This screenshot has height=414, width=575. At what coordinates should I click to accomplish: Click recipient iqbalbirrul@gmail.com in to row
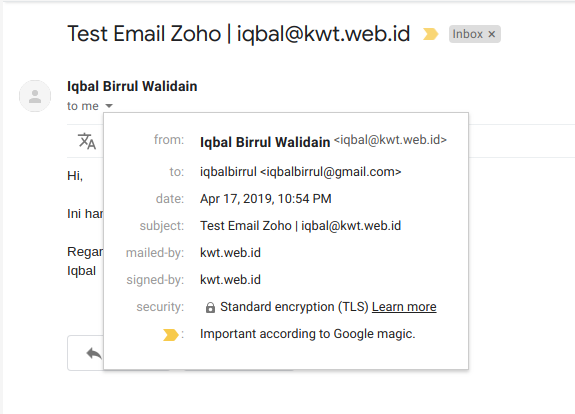point(330,172)
